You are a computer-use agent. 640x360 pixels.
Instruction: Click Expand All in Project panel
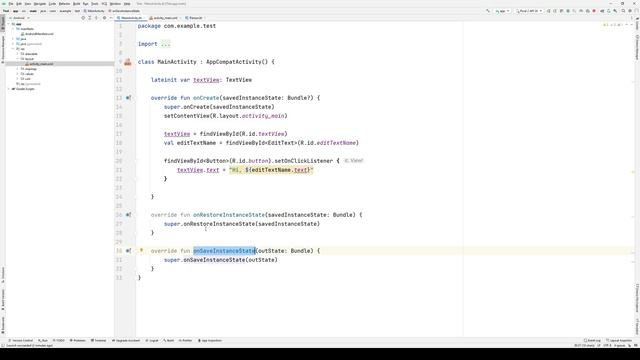click(90, 18)
